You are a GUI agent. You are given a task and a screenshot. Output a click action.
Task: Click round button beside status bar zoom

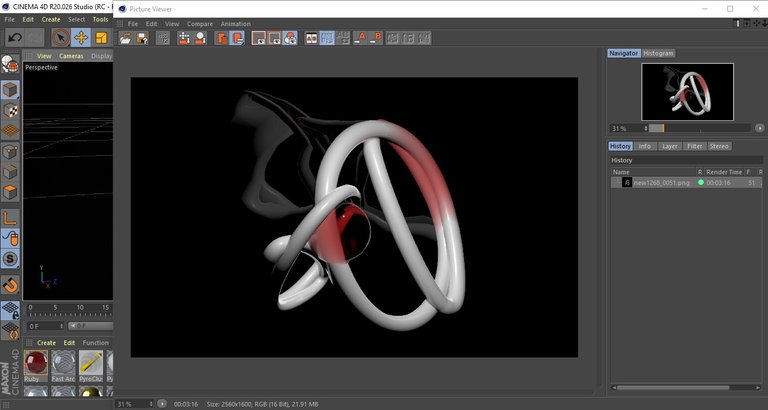point(162,404)
